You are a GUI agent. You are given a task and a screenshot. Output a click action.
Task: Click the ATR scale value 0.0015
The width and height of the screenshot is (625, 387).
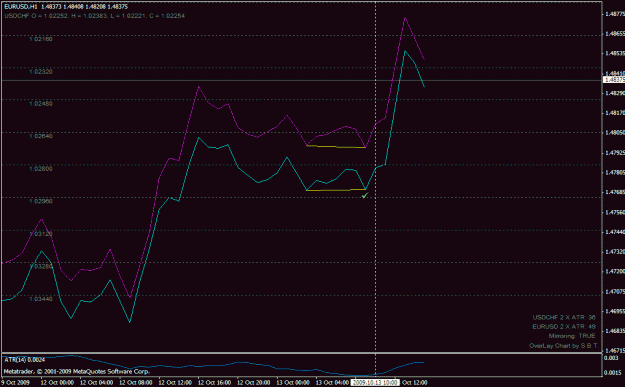tap(614, 373)
